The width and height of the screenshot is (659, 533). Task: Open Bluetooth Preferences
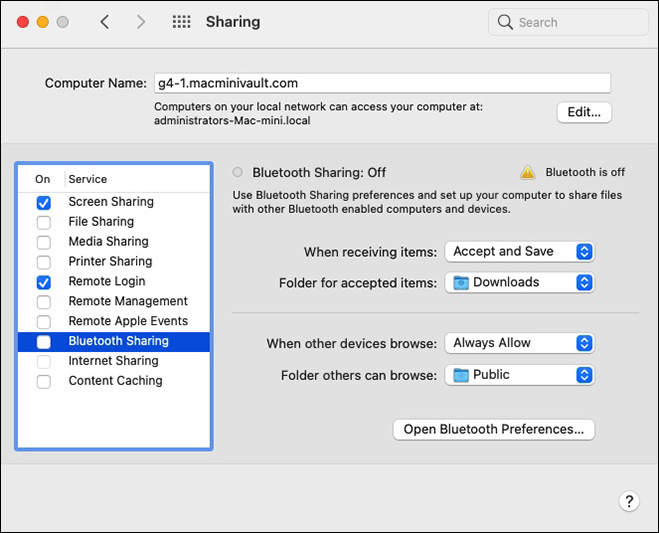click(x=494, y=429)
